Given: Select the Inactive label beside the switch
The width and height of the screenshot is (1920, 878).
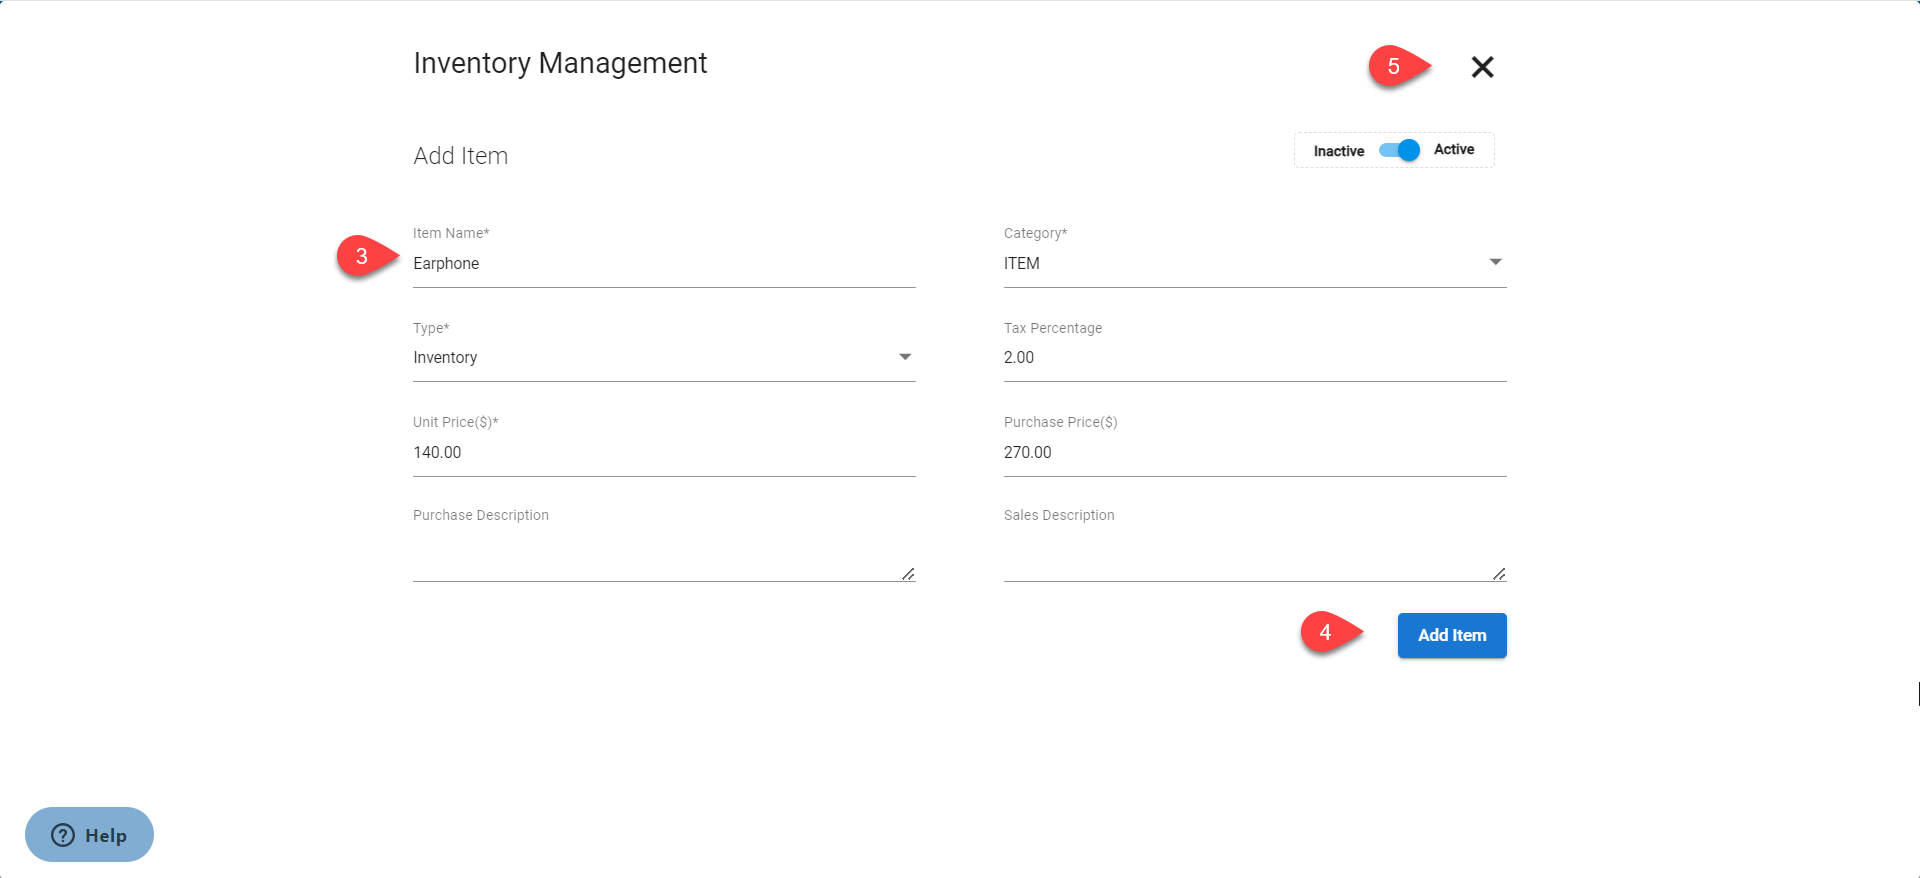Looking at the screenshot, I should point(1338,151).
